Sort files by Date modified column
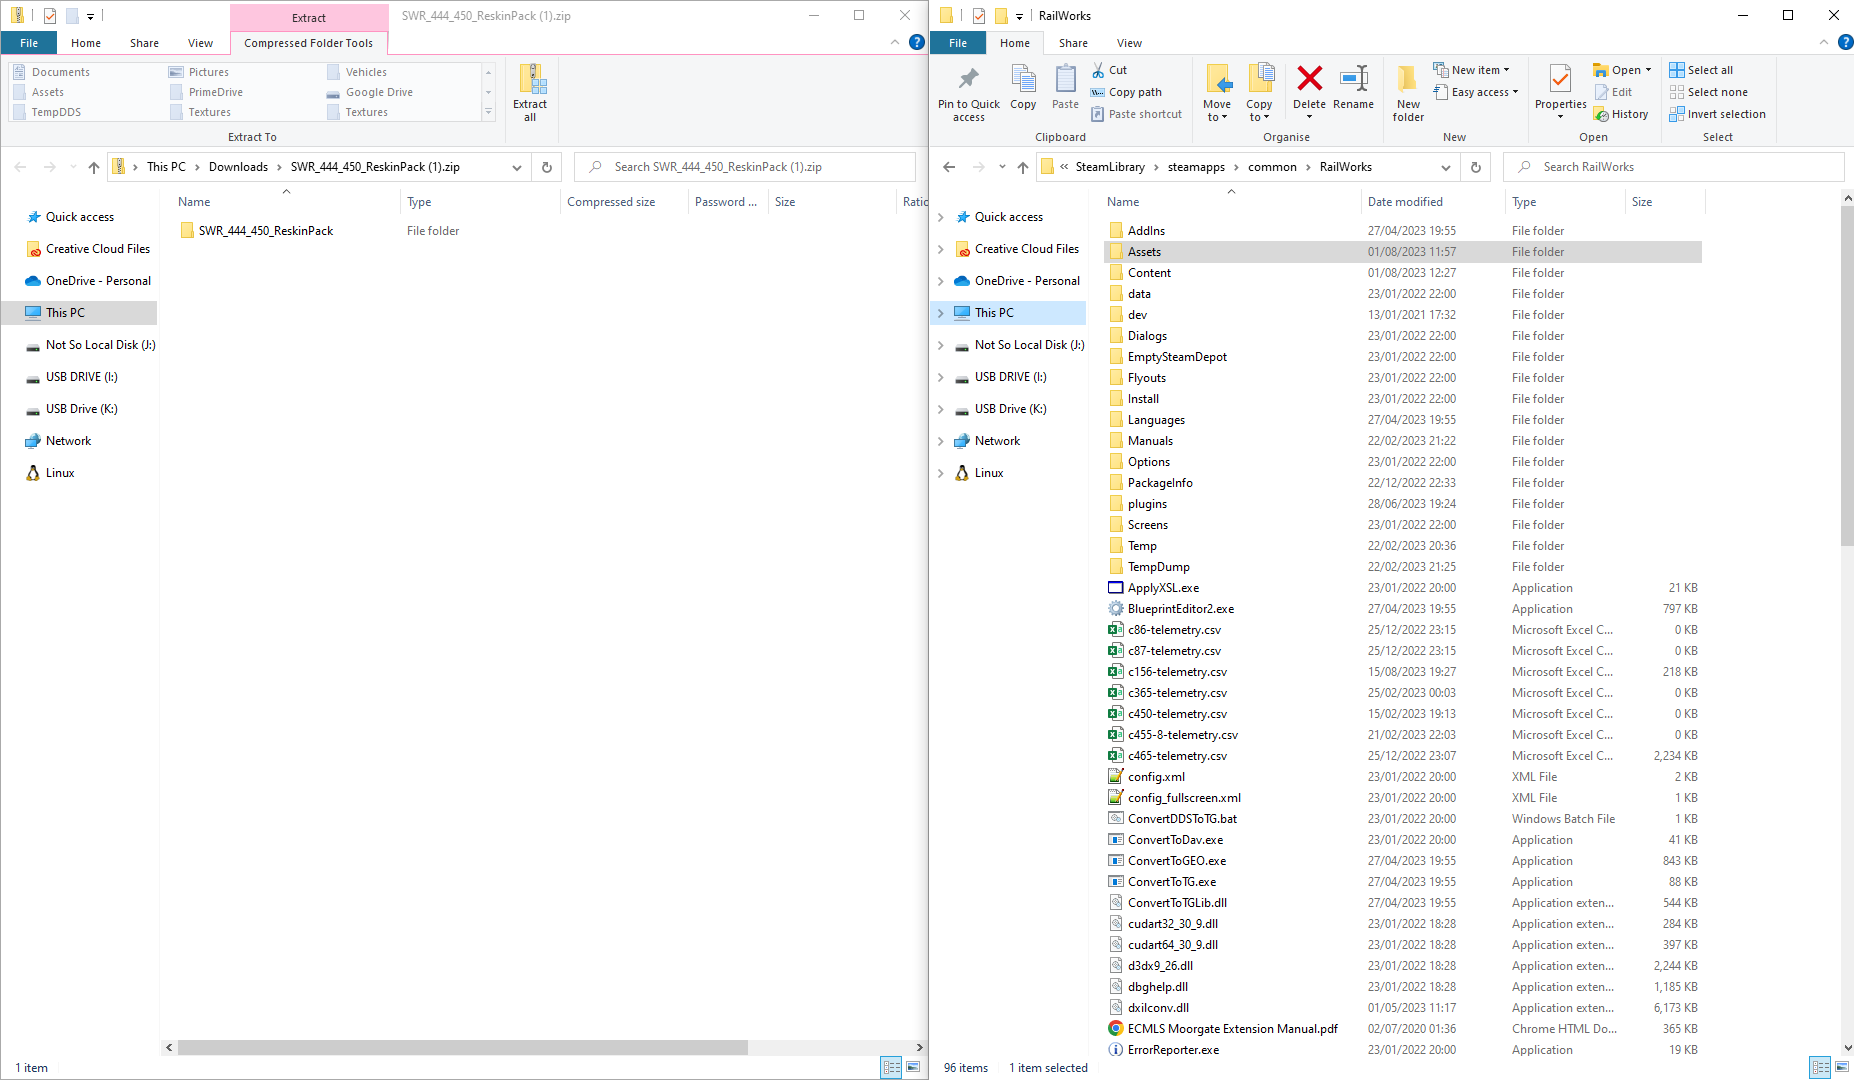Screen dimensions: 1854x1080 point(1405,202)
